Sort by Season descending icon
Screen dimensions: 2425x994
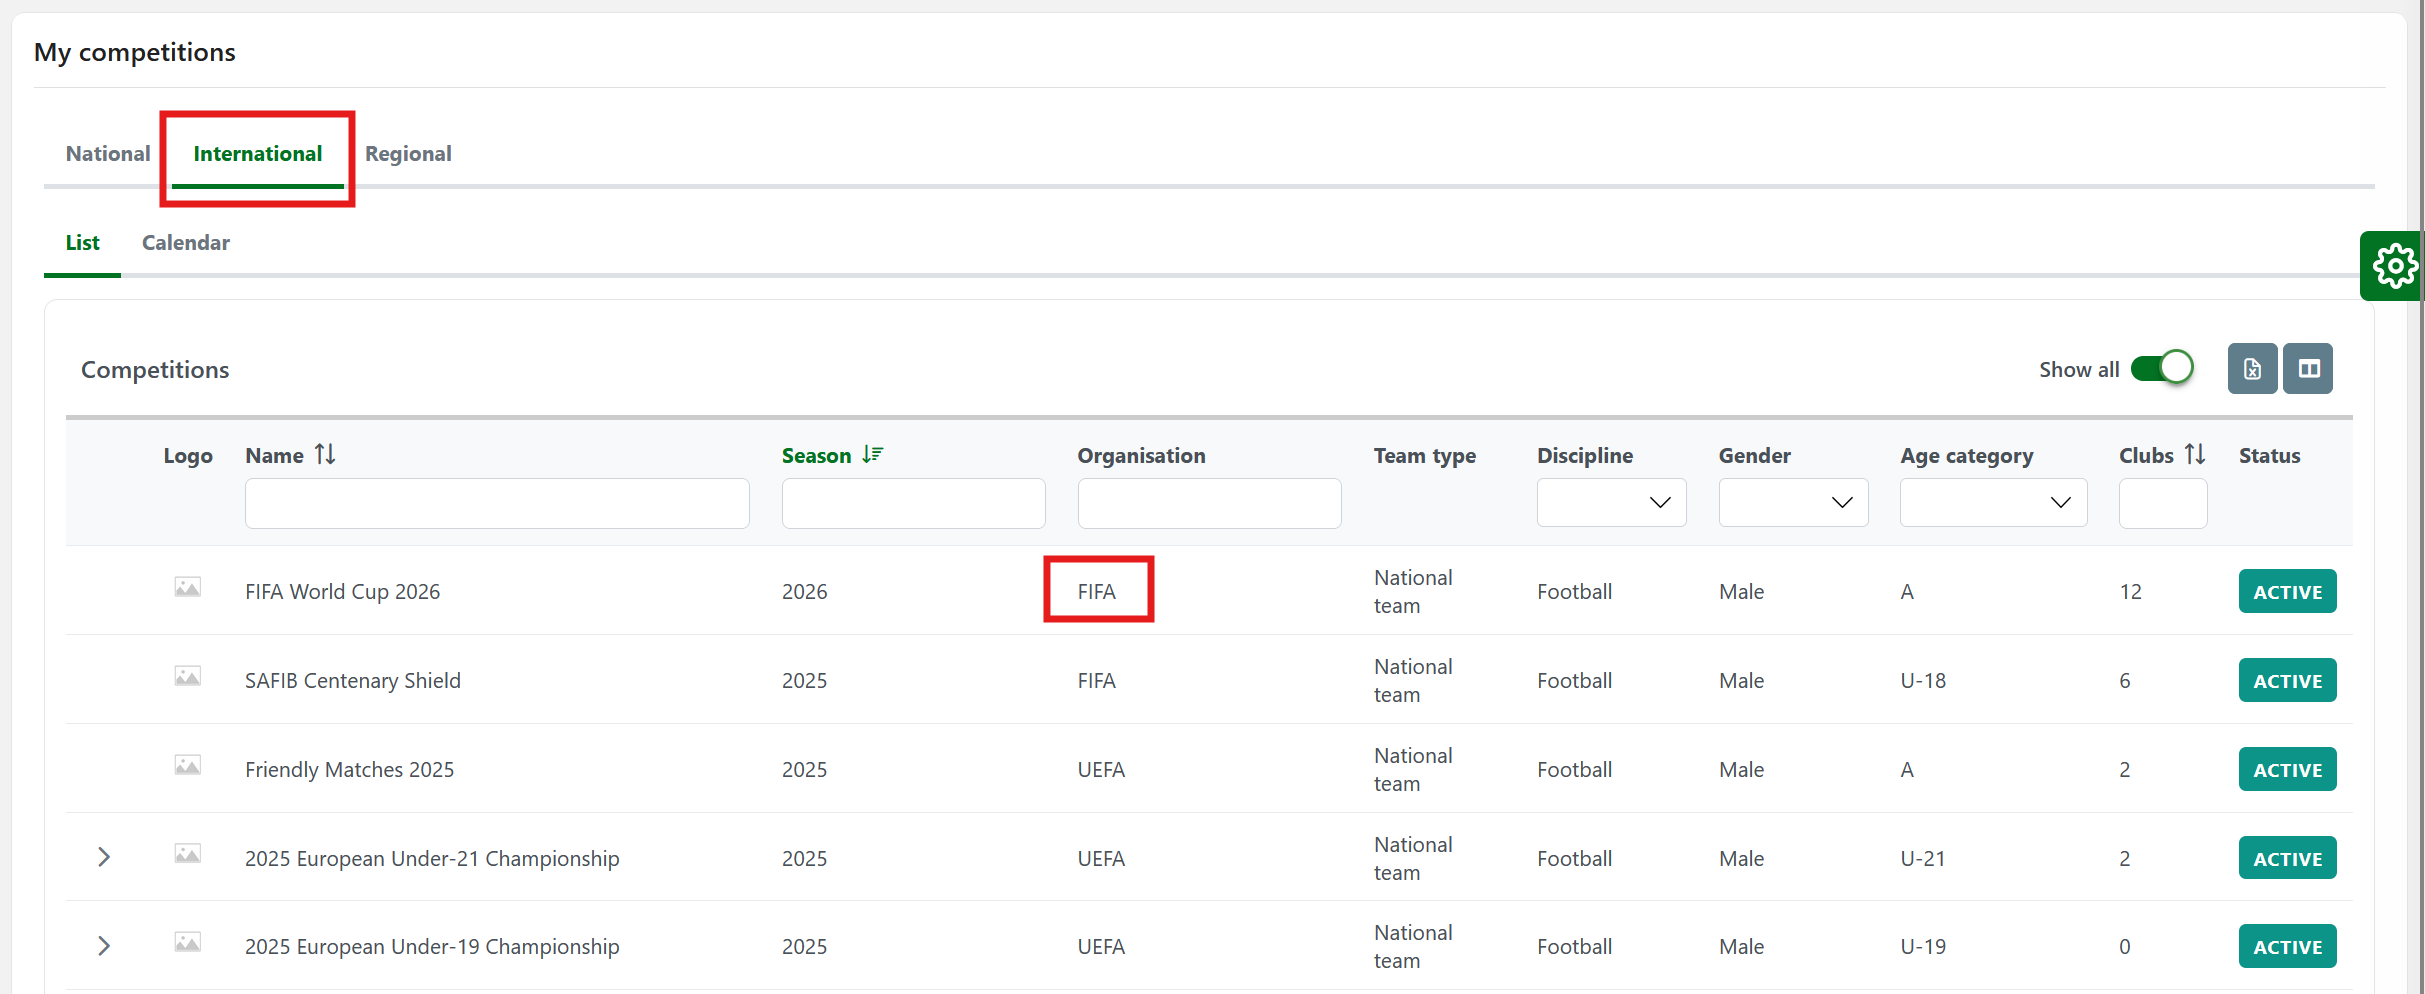click(872, 455)
